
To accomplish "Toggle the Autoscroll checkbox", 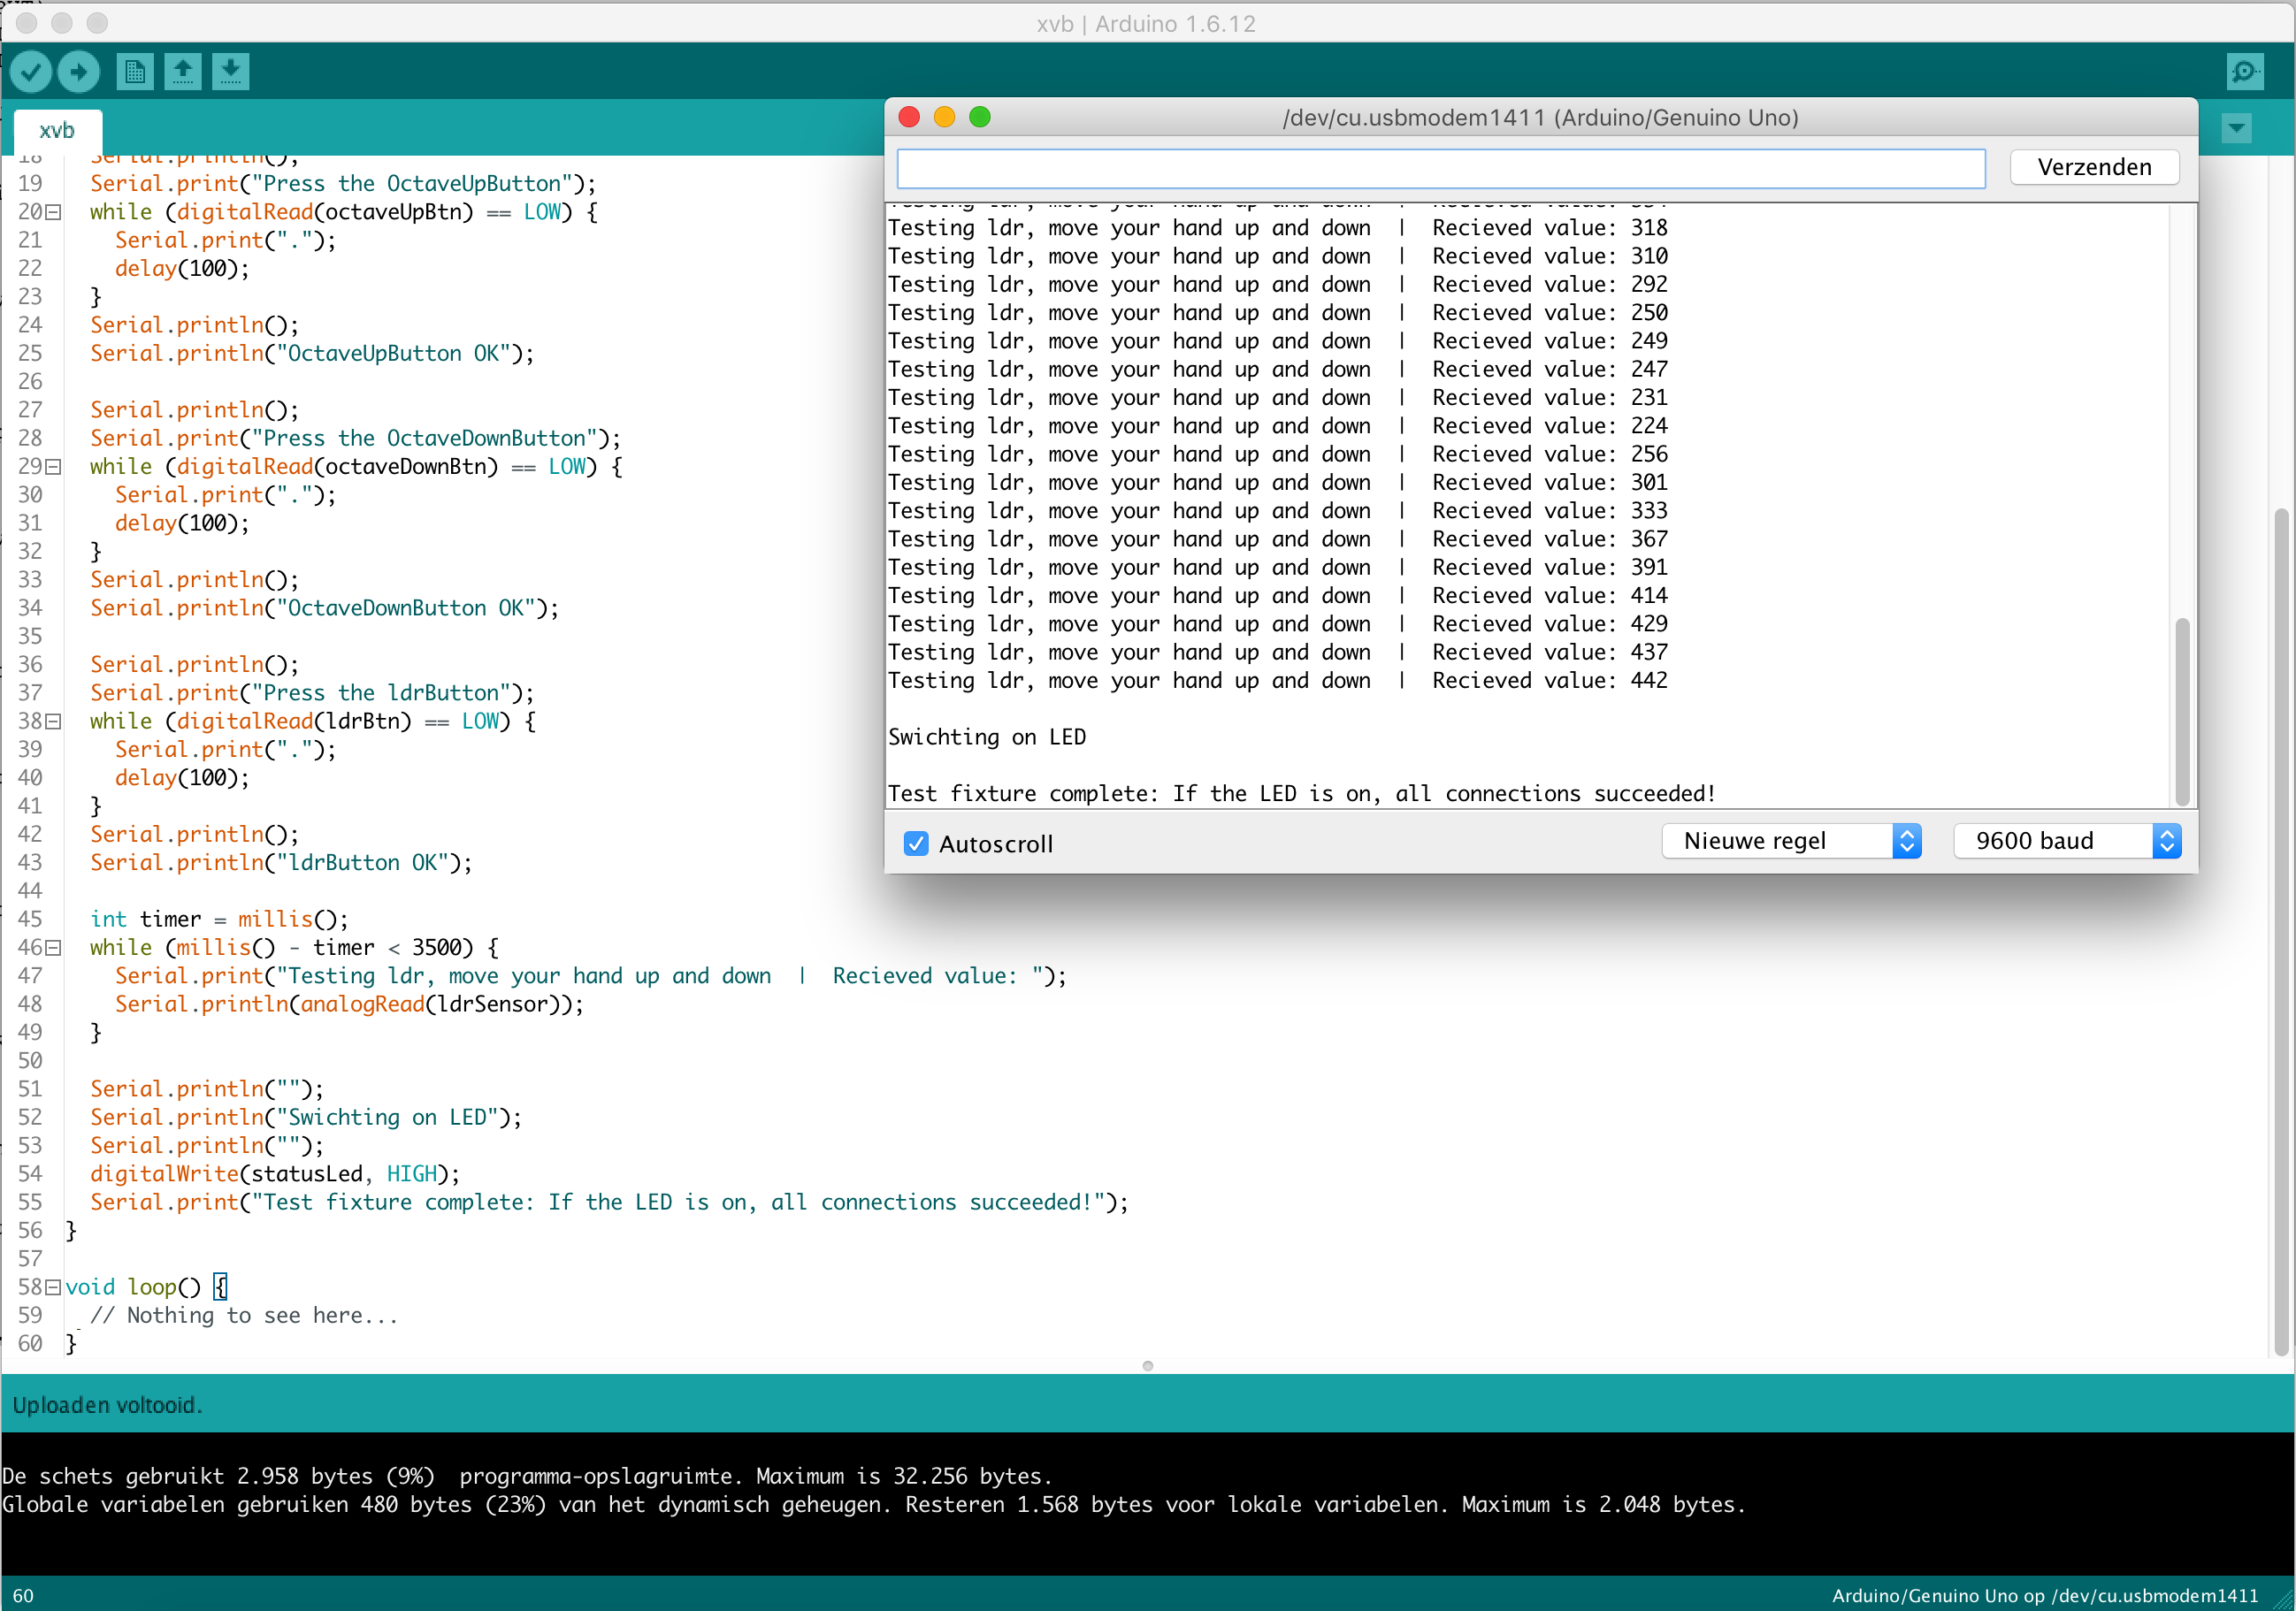I will point(916,843).
